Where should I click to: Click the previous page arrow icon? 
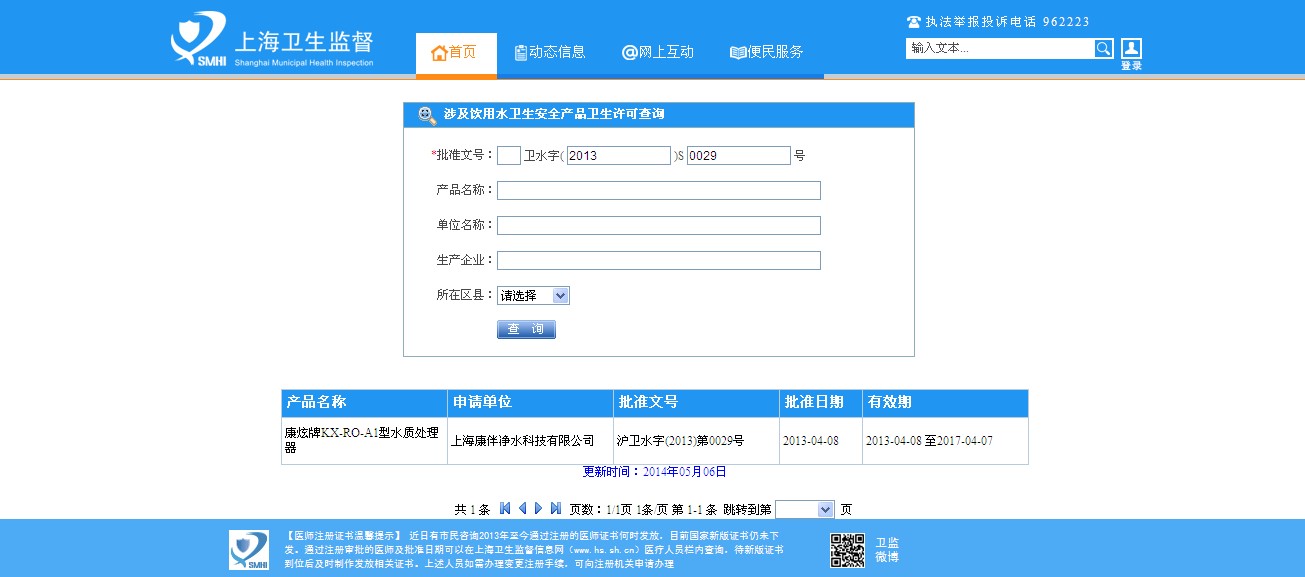coord(522,509)
